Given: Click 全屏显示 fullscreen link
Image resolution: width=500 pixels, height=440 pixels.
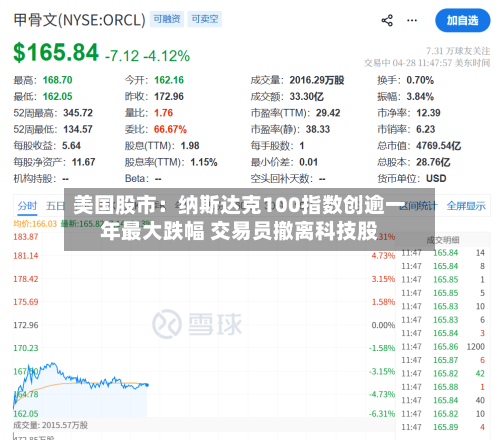Looking at the screenshot, I should pyautogui.click(x=466, y=206).
